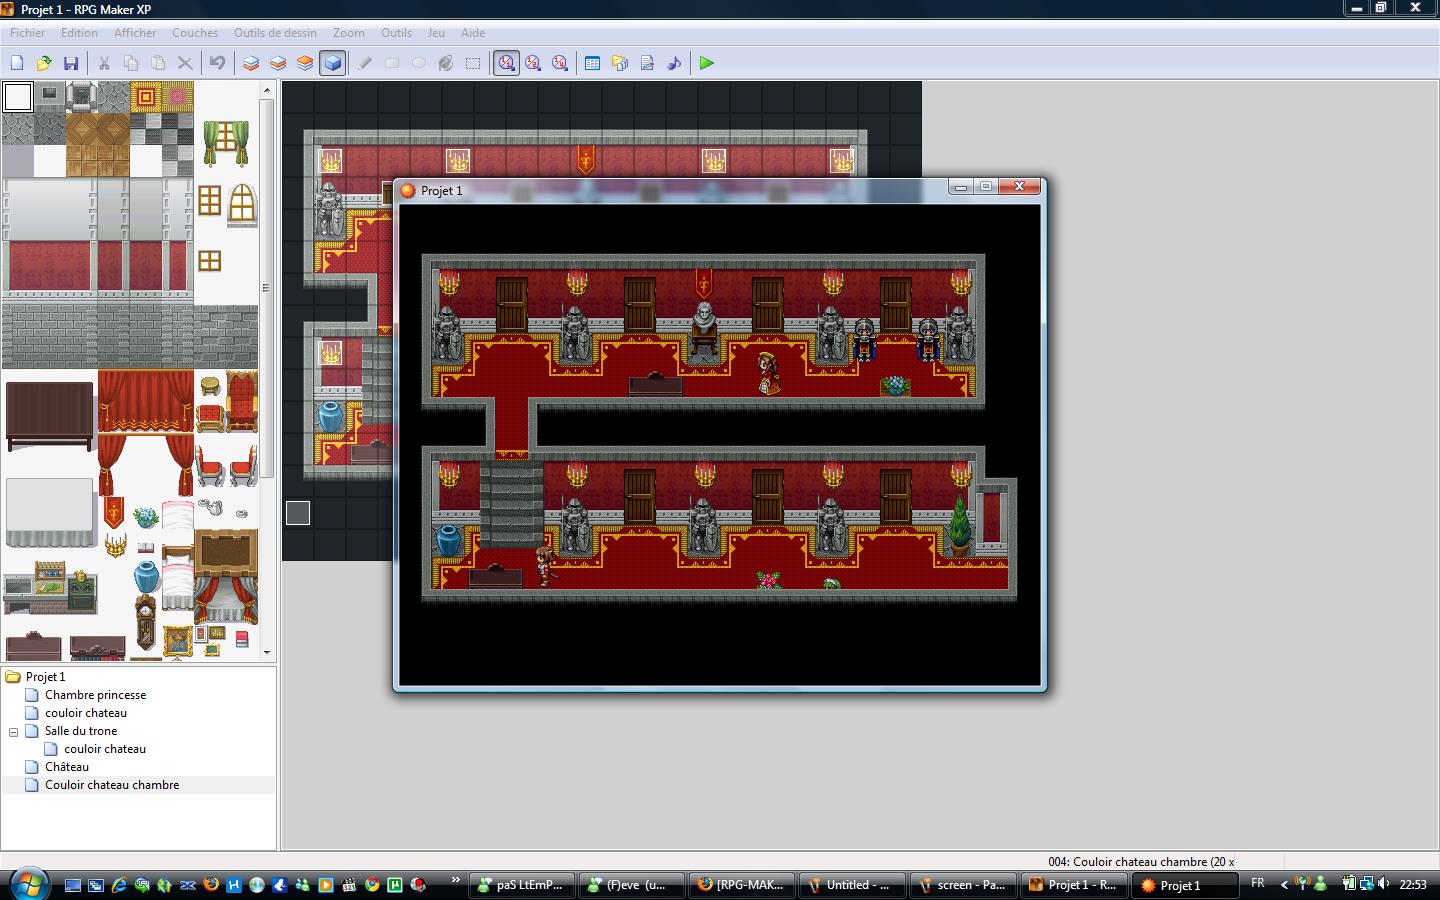Click the Paste clipboard icon
The image size is (1440, 900).
coord(158,63)
